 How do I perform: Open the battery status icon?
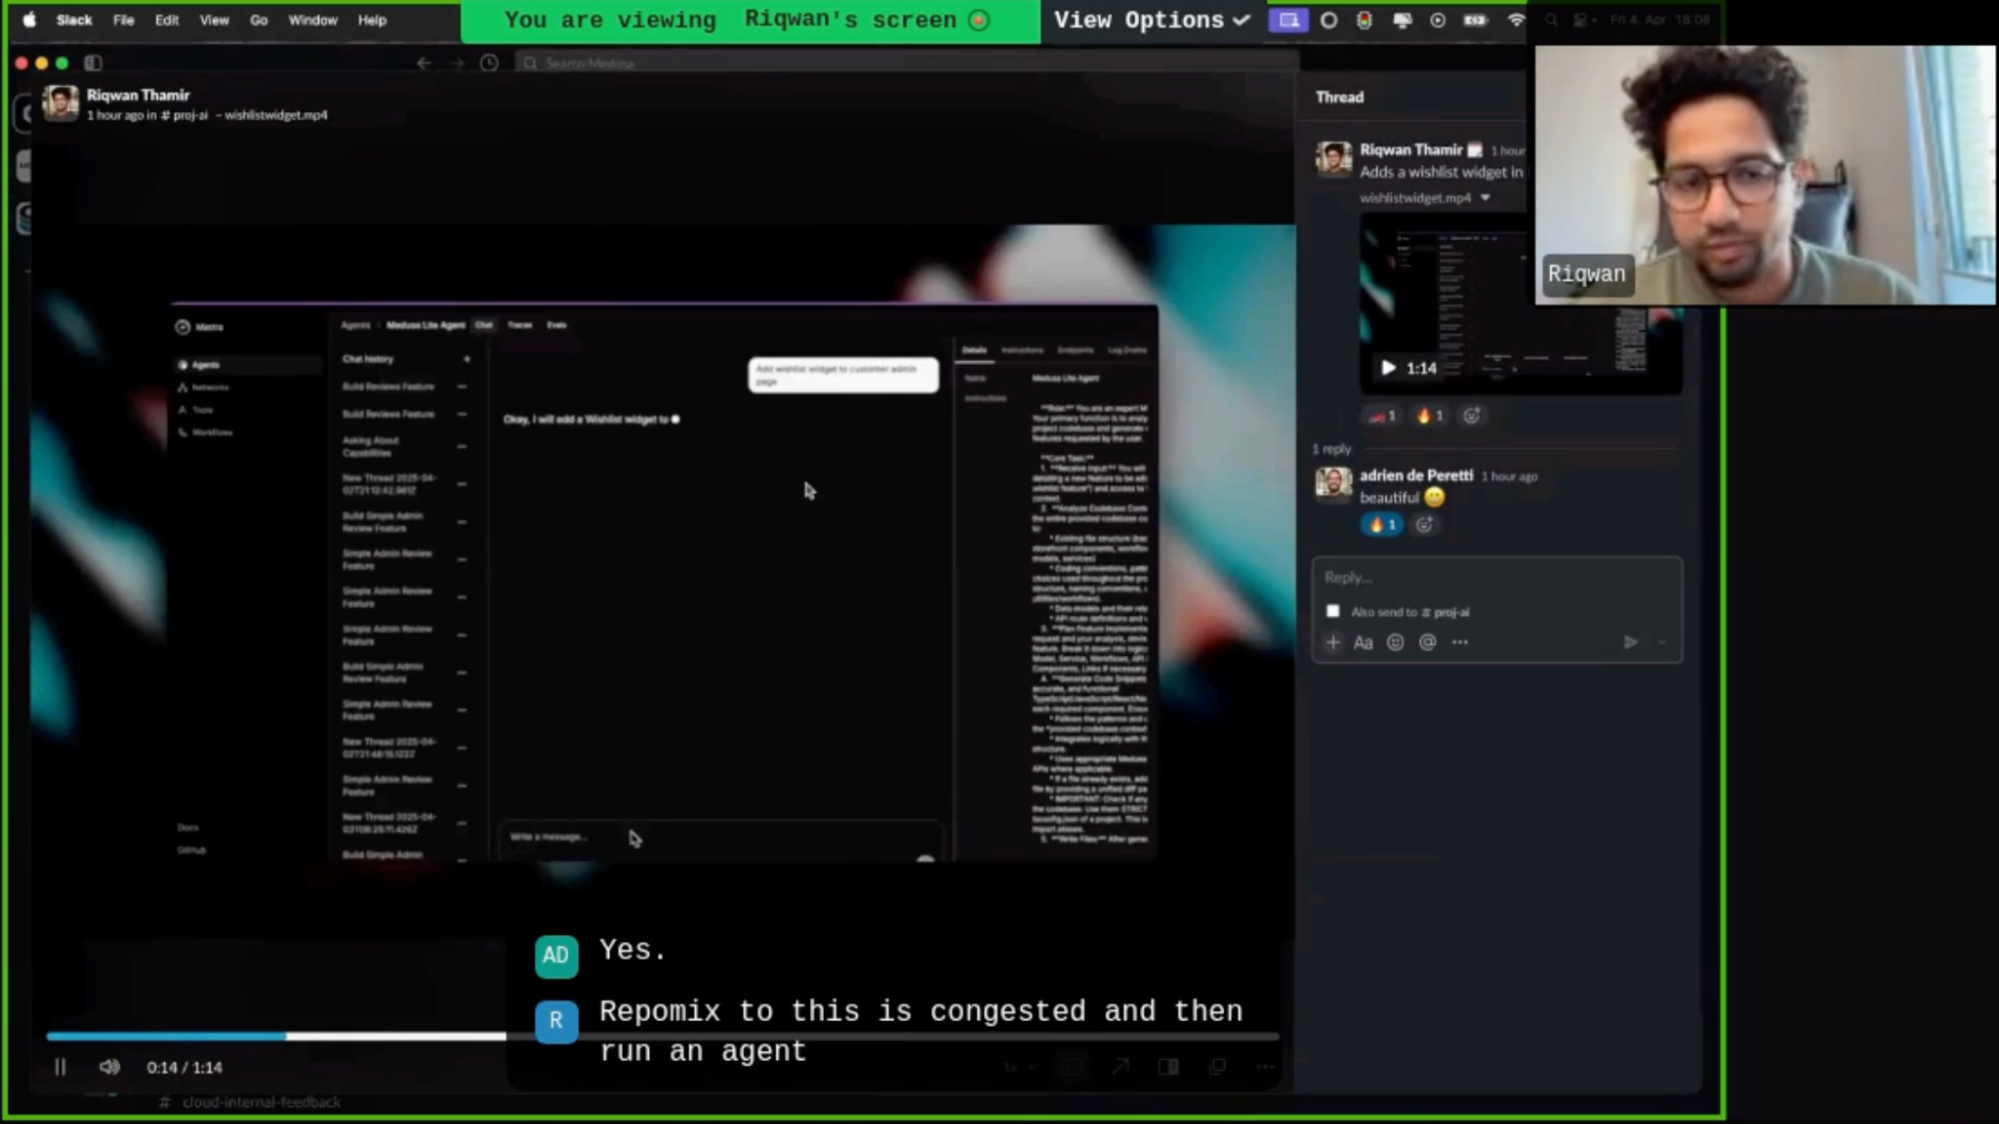coord(1475,20)
